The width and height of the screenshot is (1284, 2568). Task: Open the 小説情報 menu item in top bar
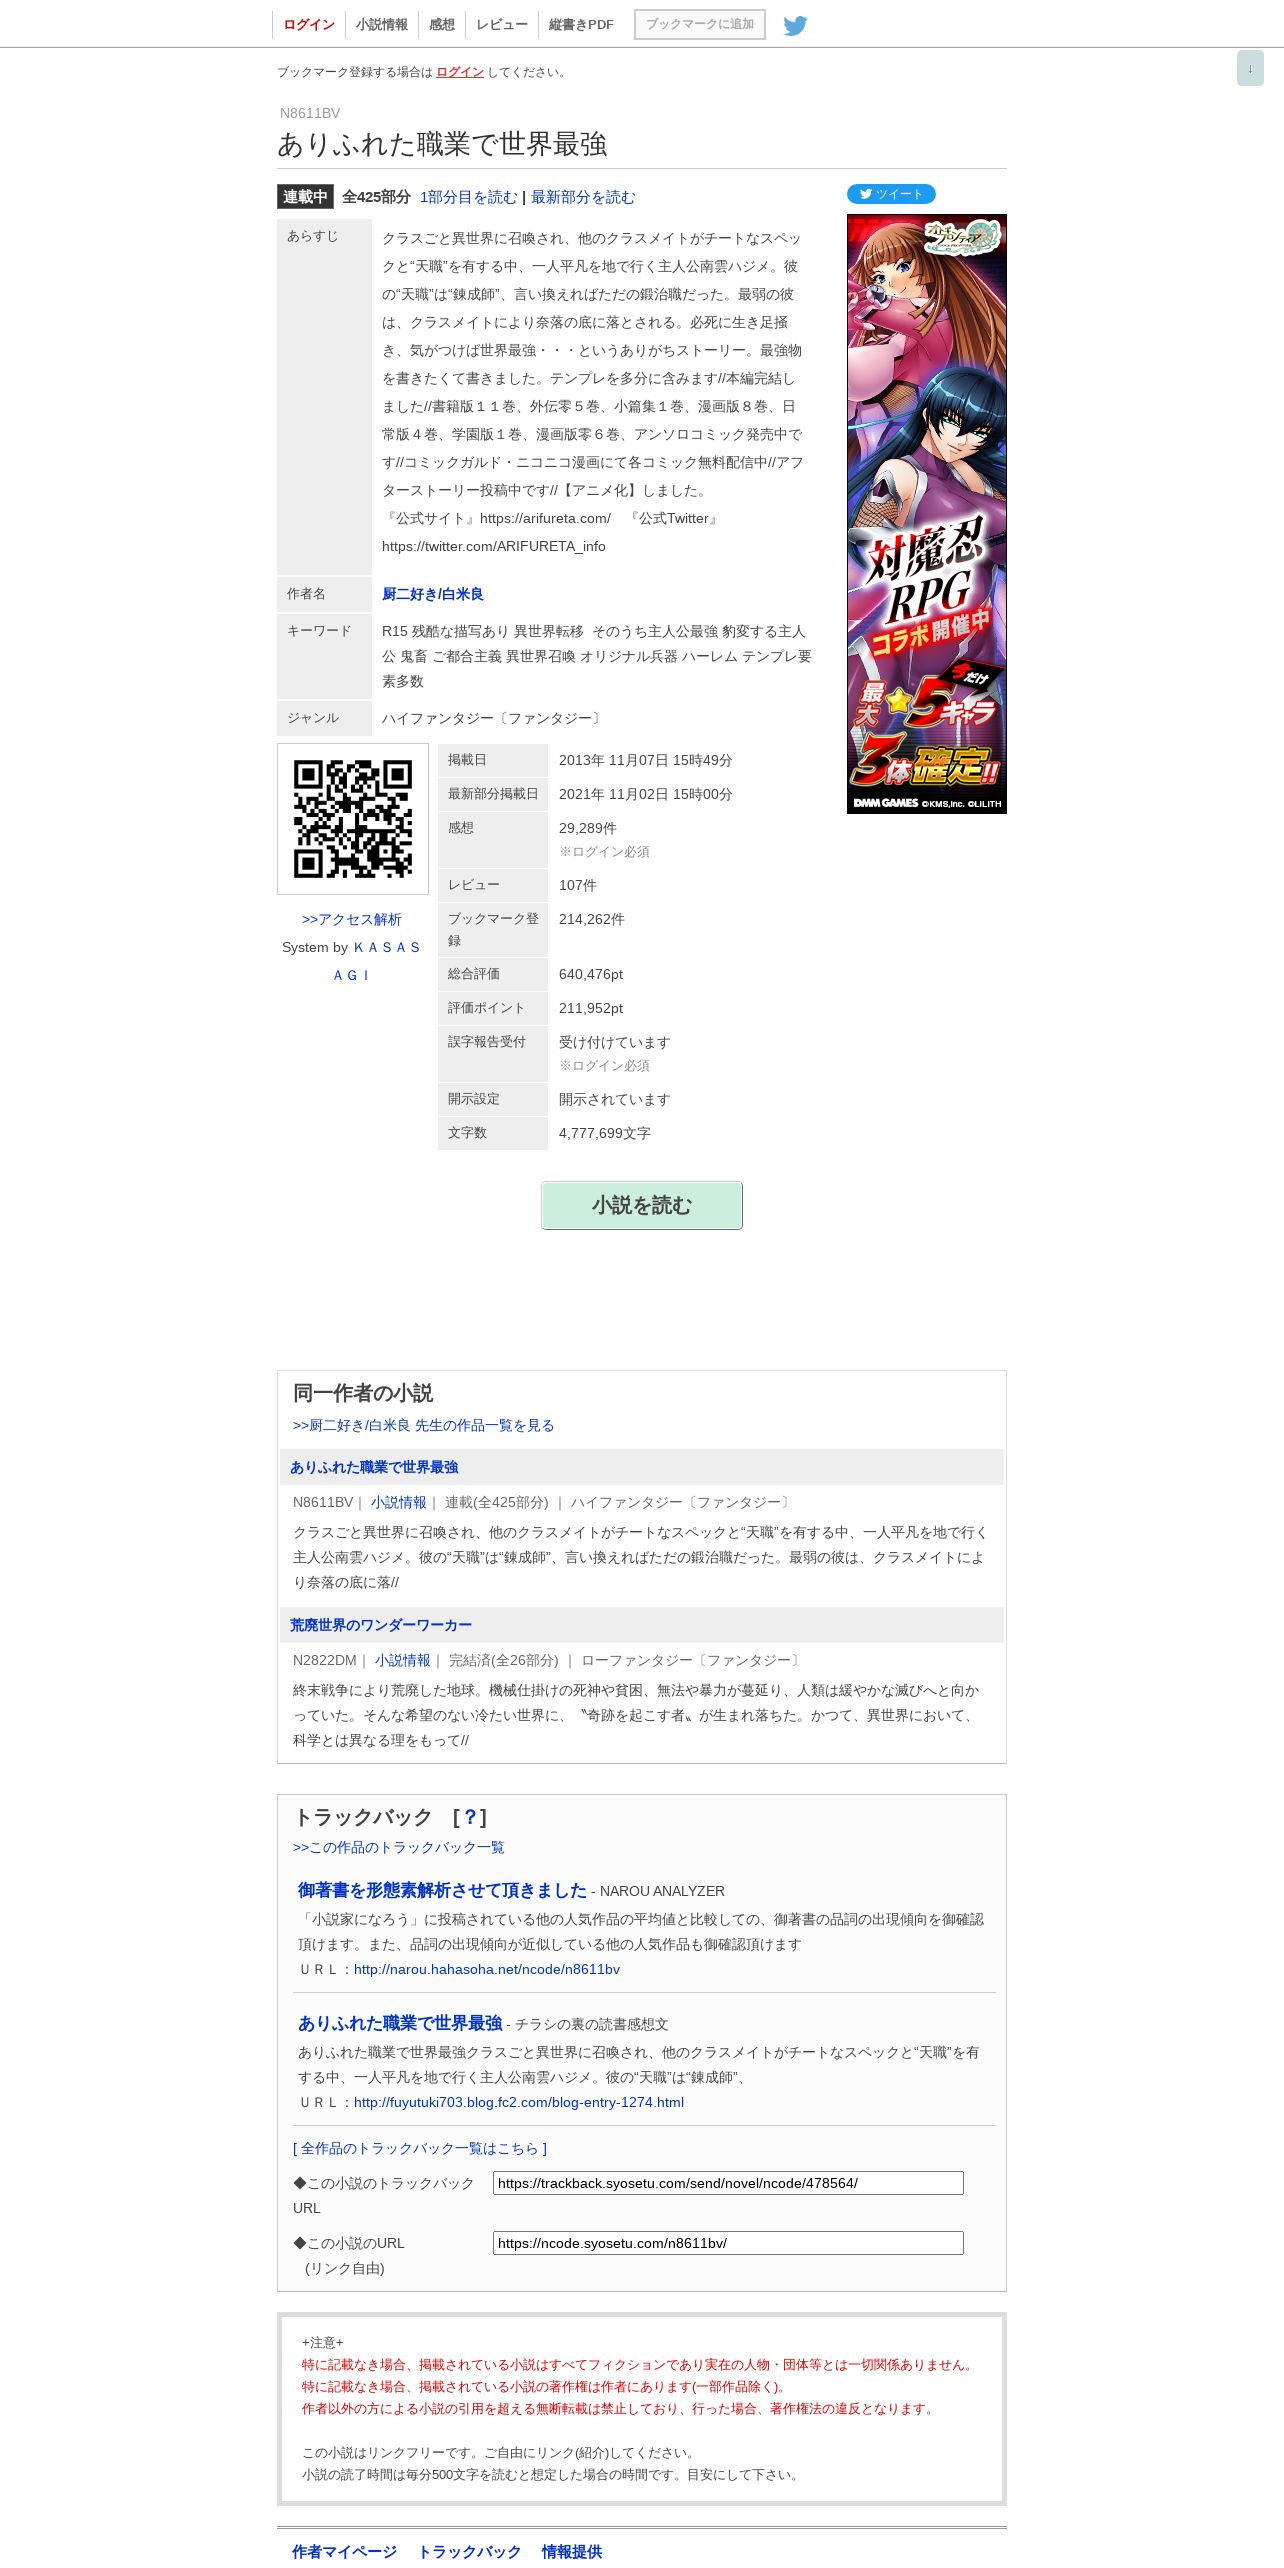(x=382, y=25)
